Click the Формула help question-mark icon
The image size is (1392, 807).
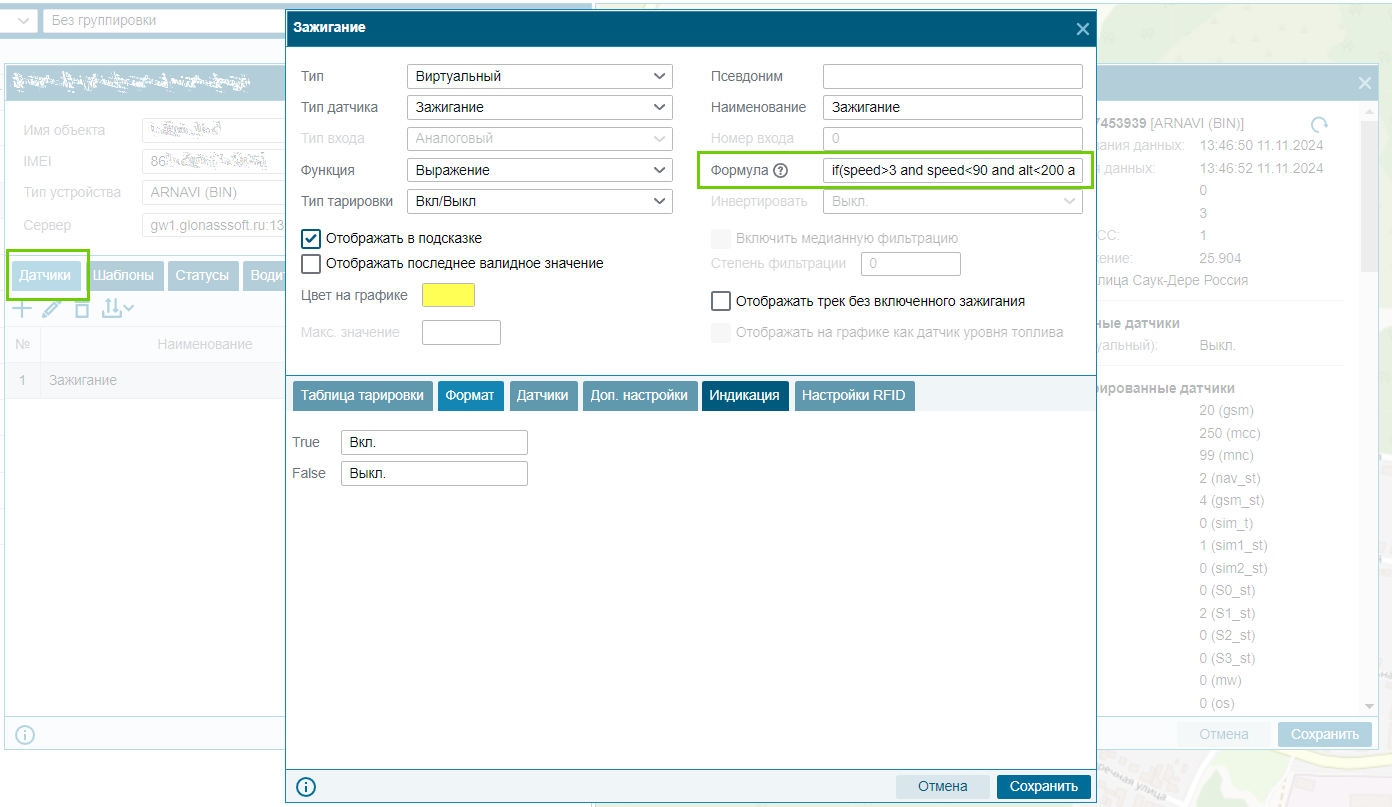(x=781, y=171)
